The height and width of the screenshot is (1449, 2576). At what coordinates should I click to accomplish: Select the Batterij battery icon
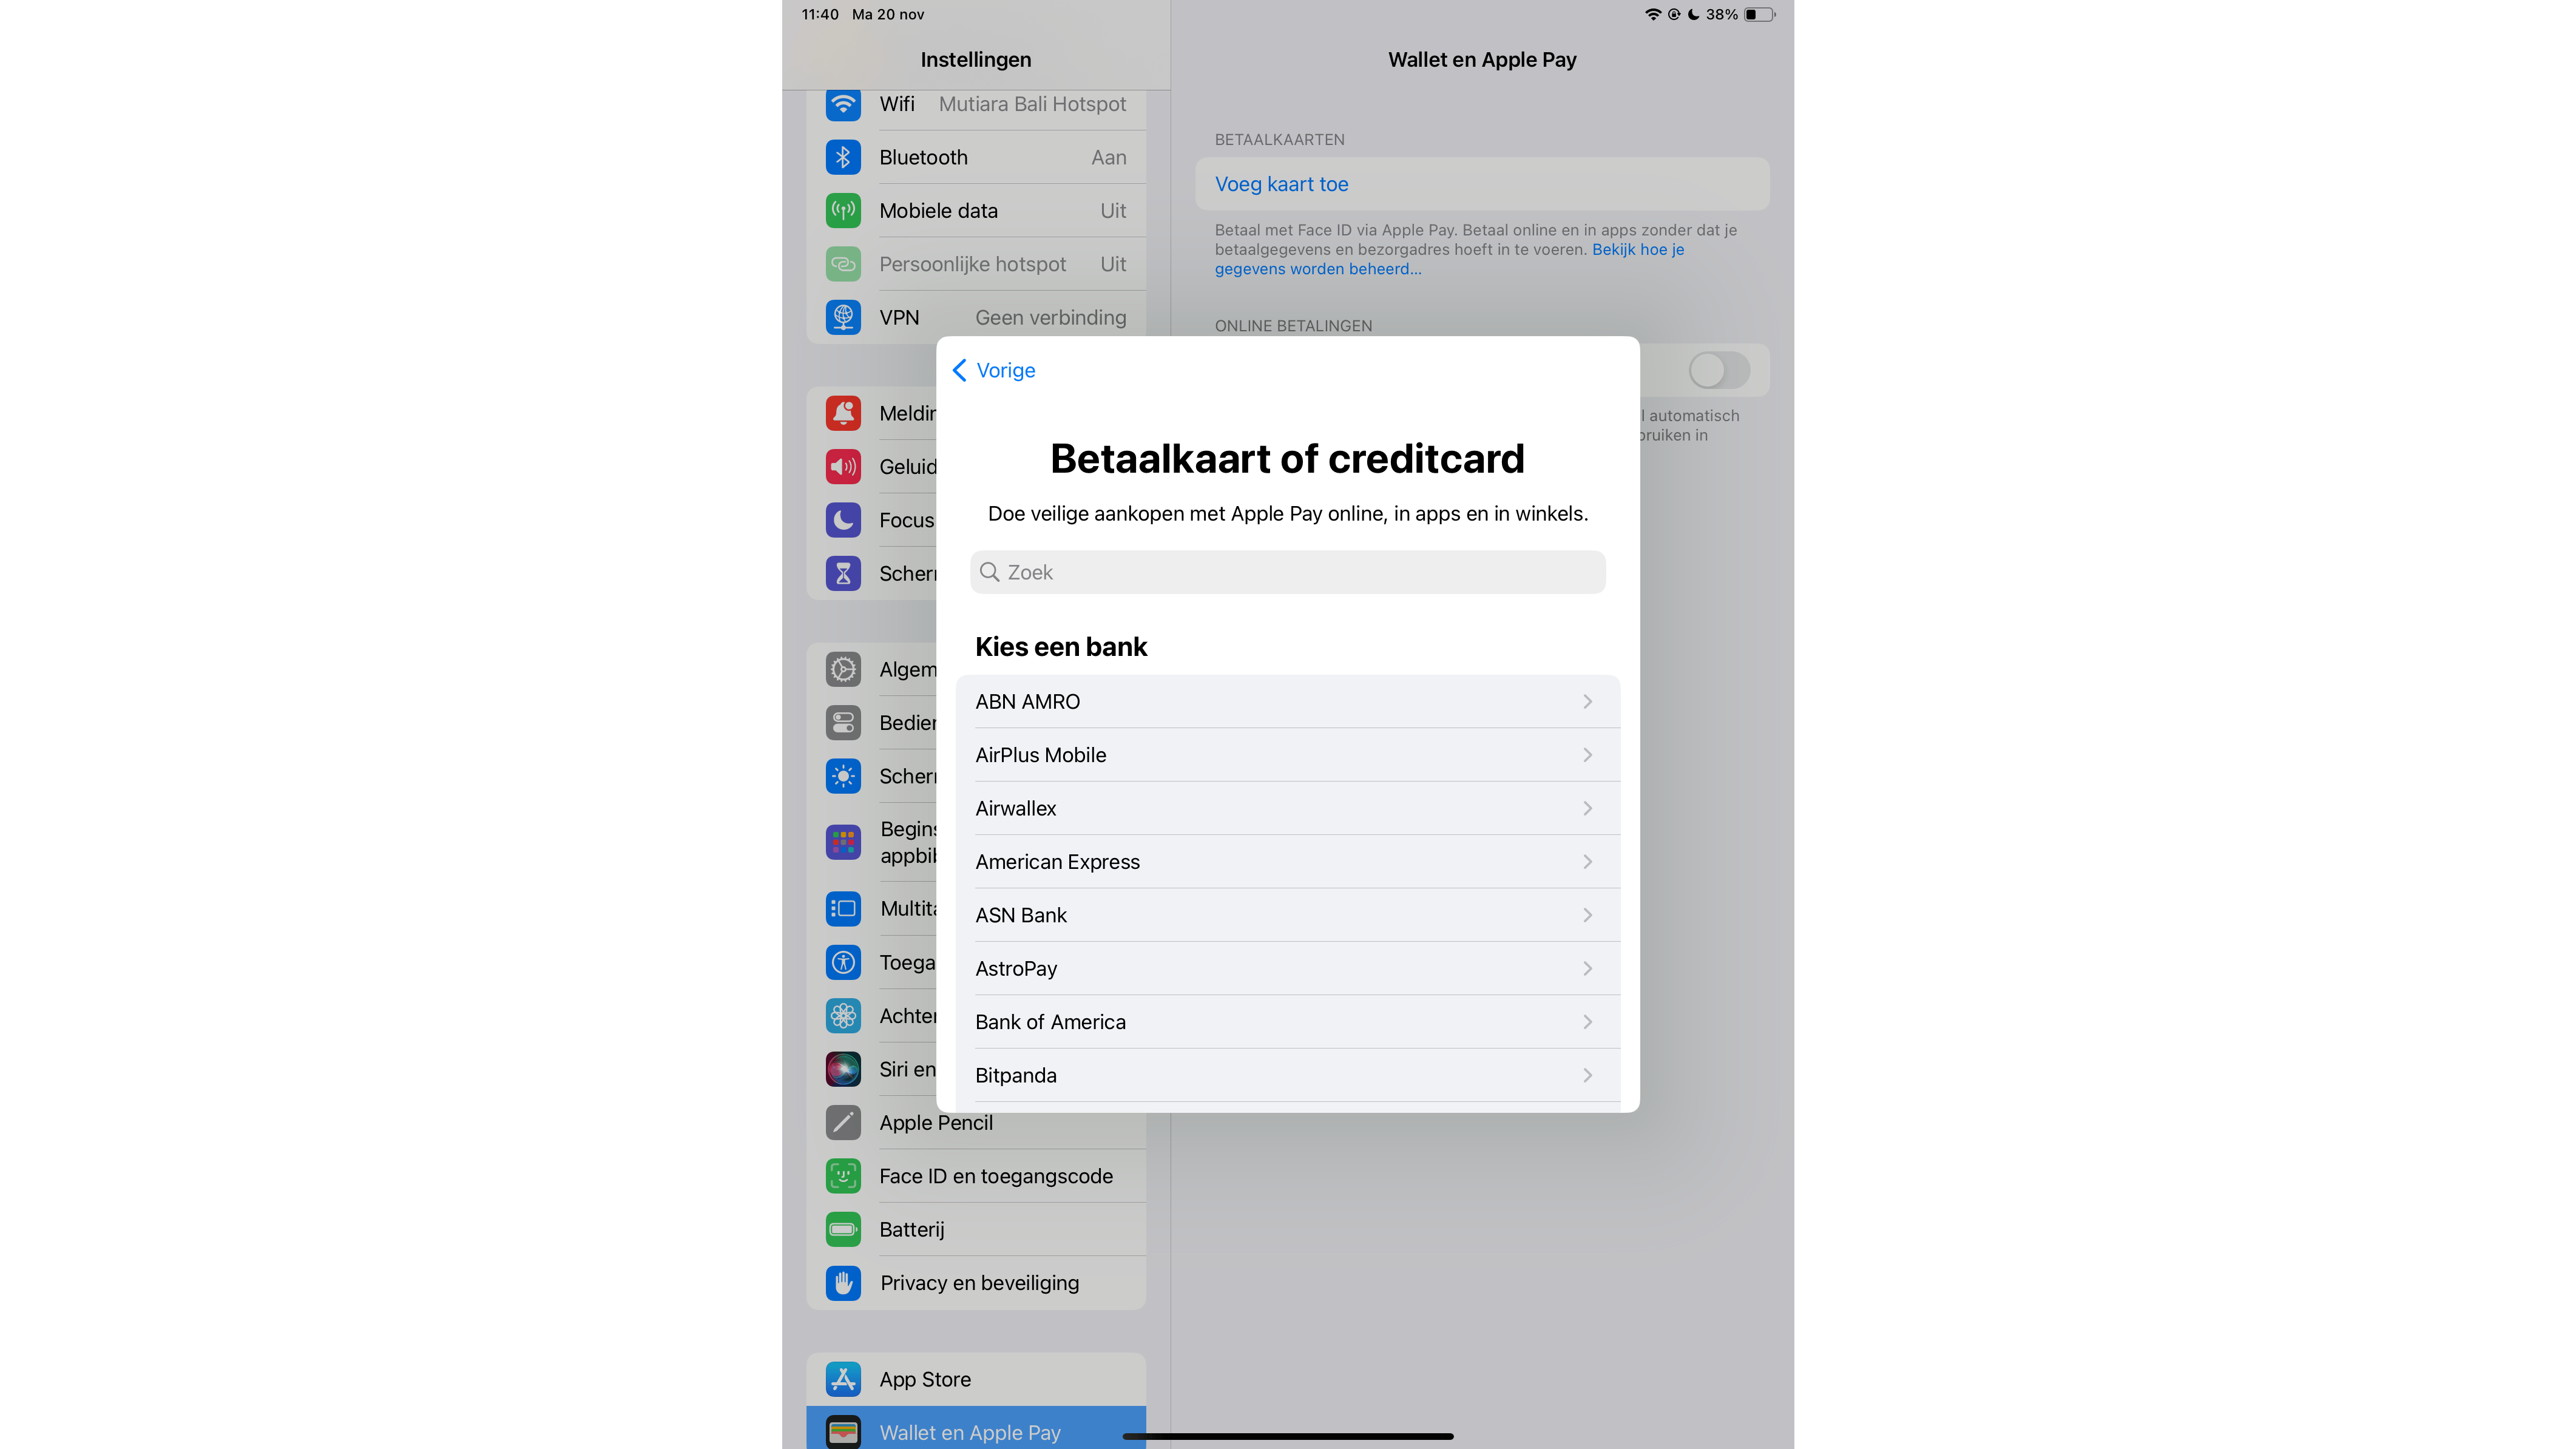tap(843, 1229)
